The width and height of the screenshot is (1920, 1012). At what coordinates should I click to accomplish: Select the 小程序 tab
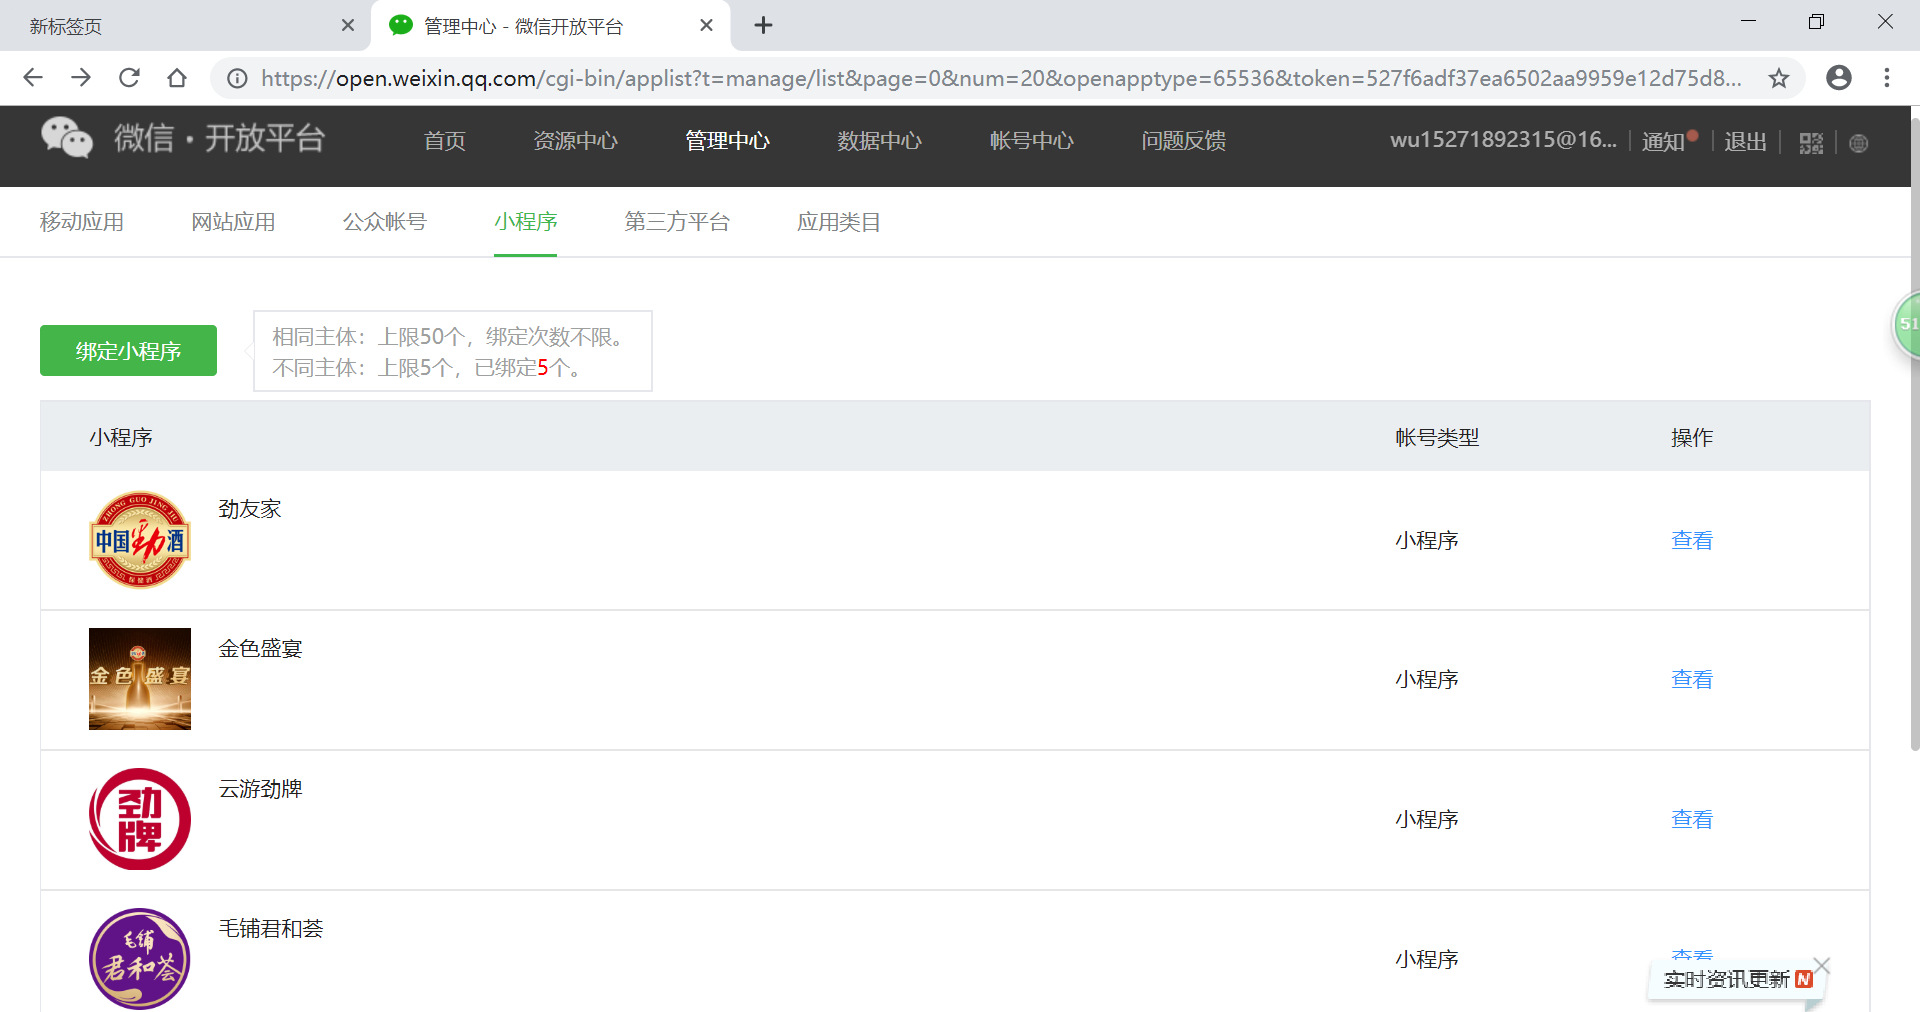(526, 222)
